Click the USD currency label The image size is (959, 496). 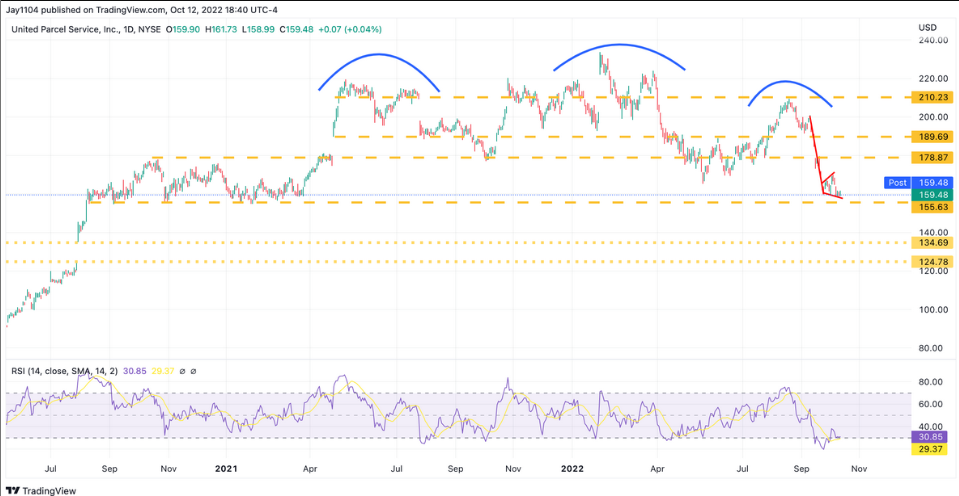coord(927,28)
